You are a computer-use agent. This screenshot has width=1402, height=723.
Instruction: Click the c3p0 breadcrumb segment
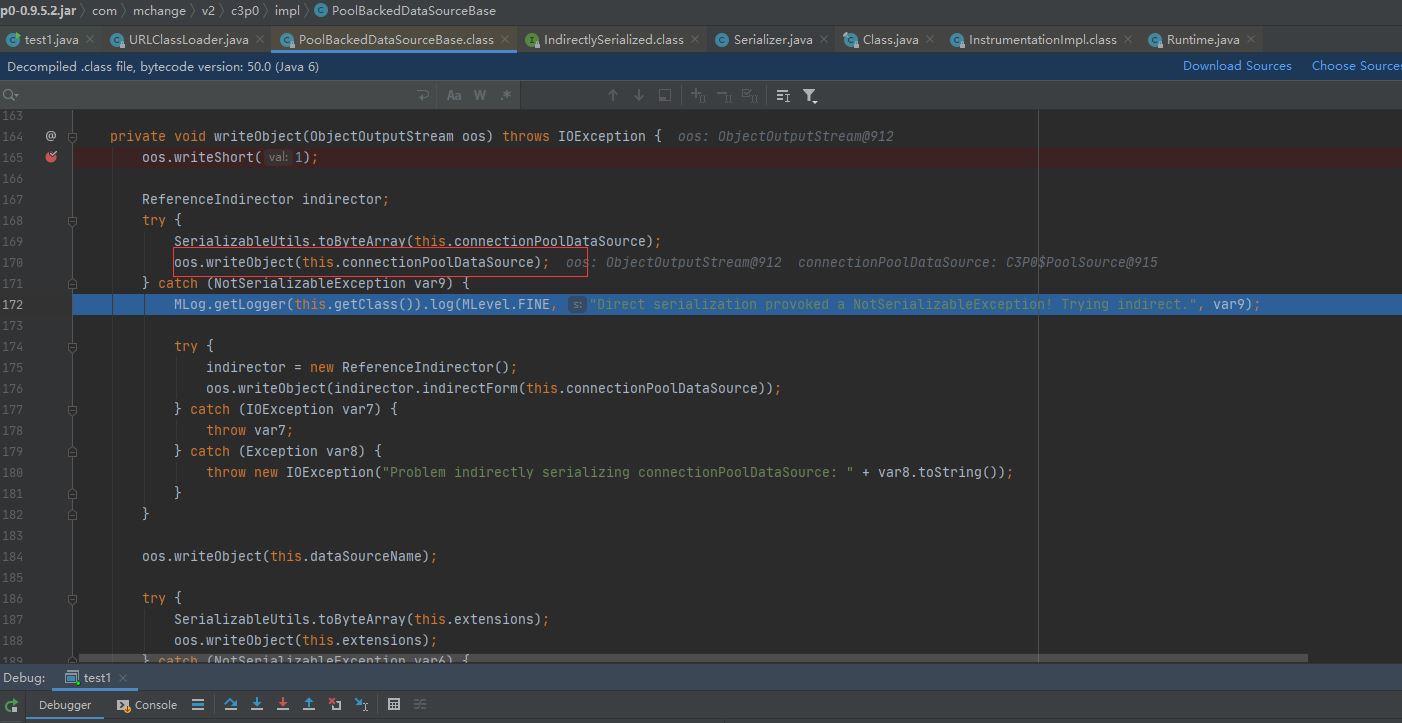(246, 11)
